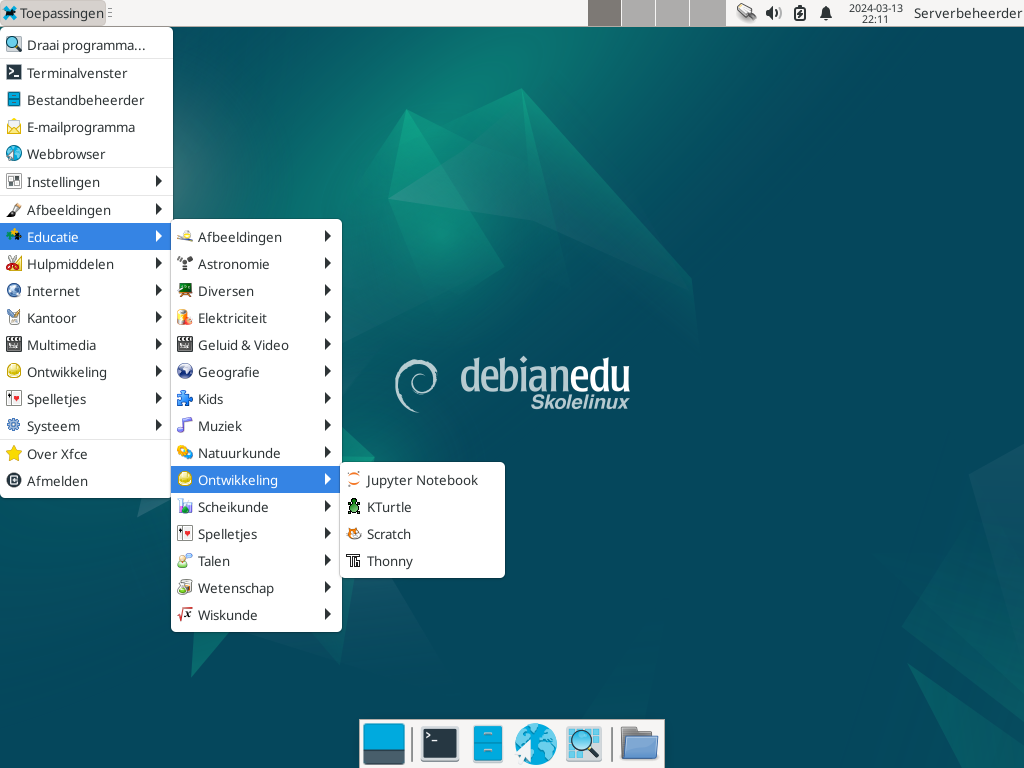
Task: Open application finder magnifier dock icon
Action: (x=584, y=744)
